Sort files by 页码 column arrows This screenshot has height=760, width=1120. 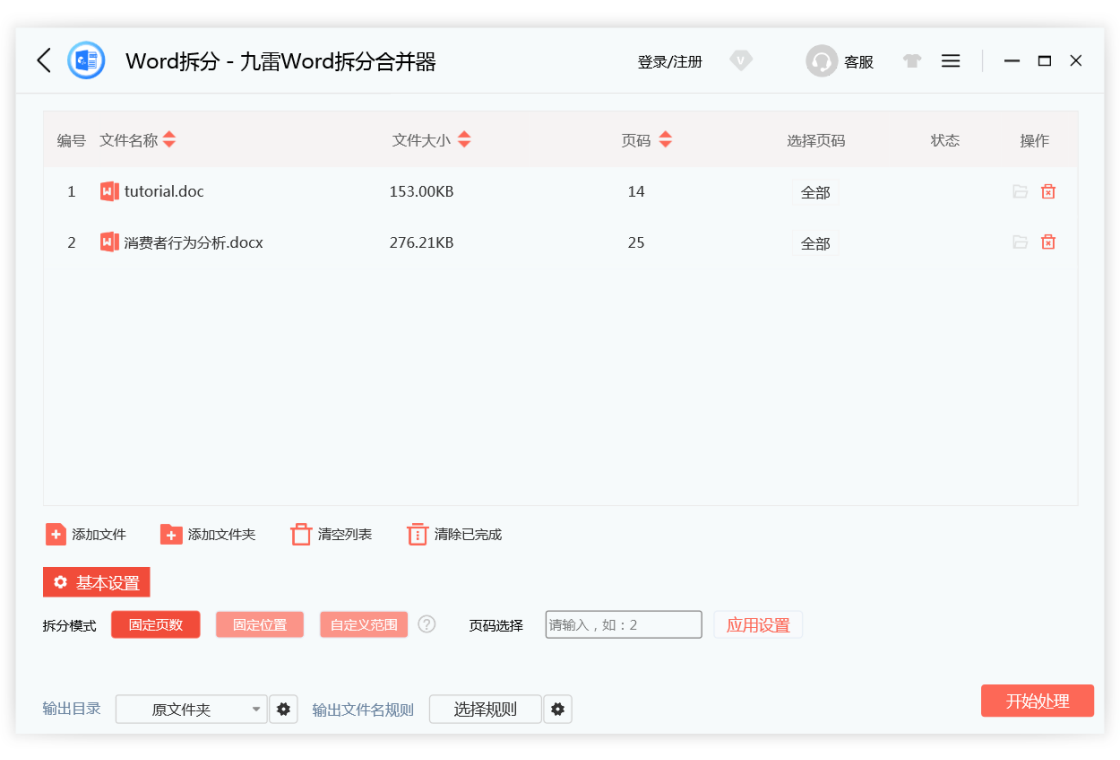(x=664, y=140)
